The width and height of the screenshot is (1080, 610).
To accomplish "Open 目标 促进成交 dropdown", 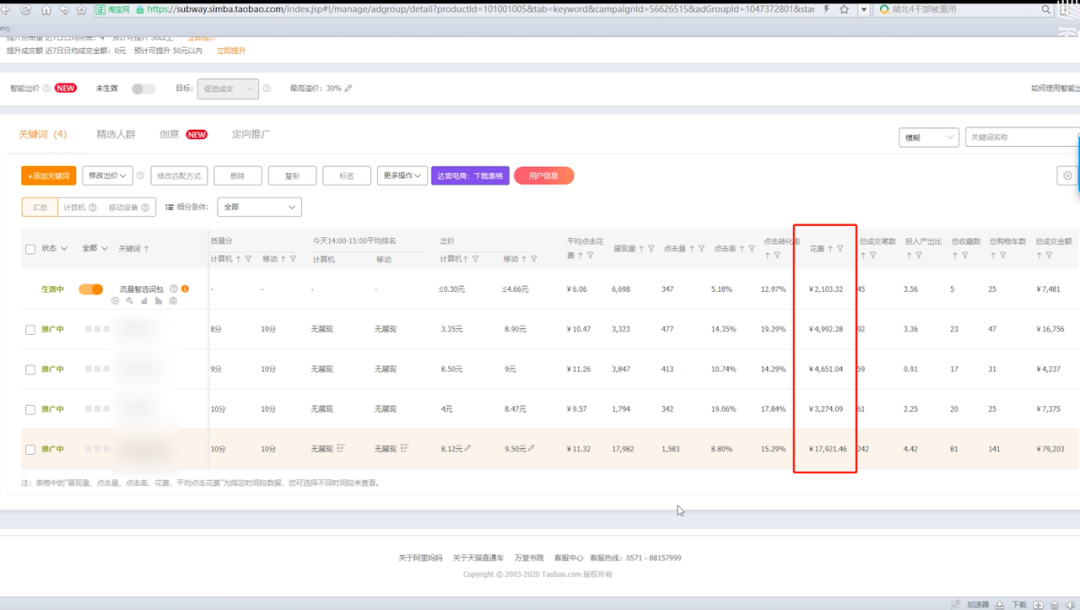I will click(228, 89).
